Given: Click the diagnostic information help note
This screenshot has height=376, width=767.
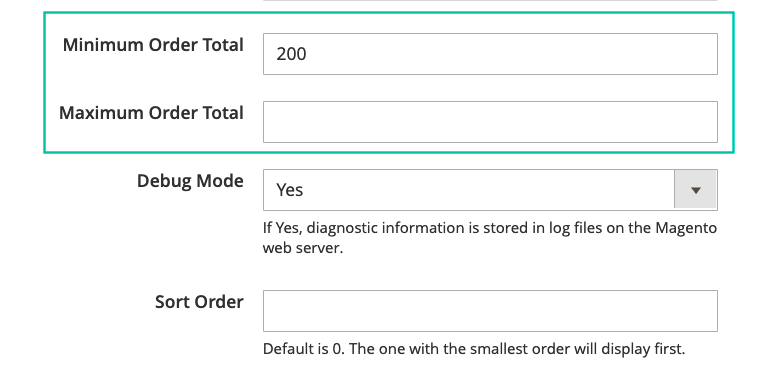Looking at the screenshot, I should click(x=490, y=238).
